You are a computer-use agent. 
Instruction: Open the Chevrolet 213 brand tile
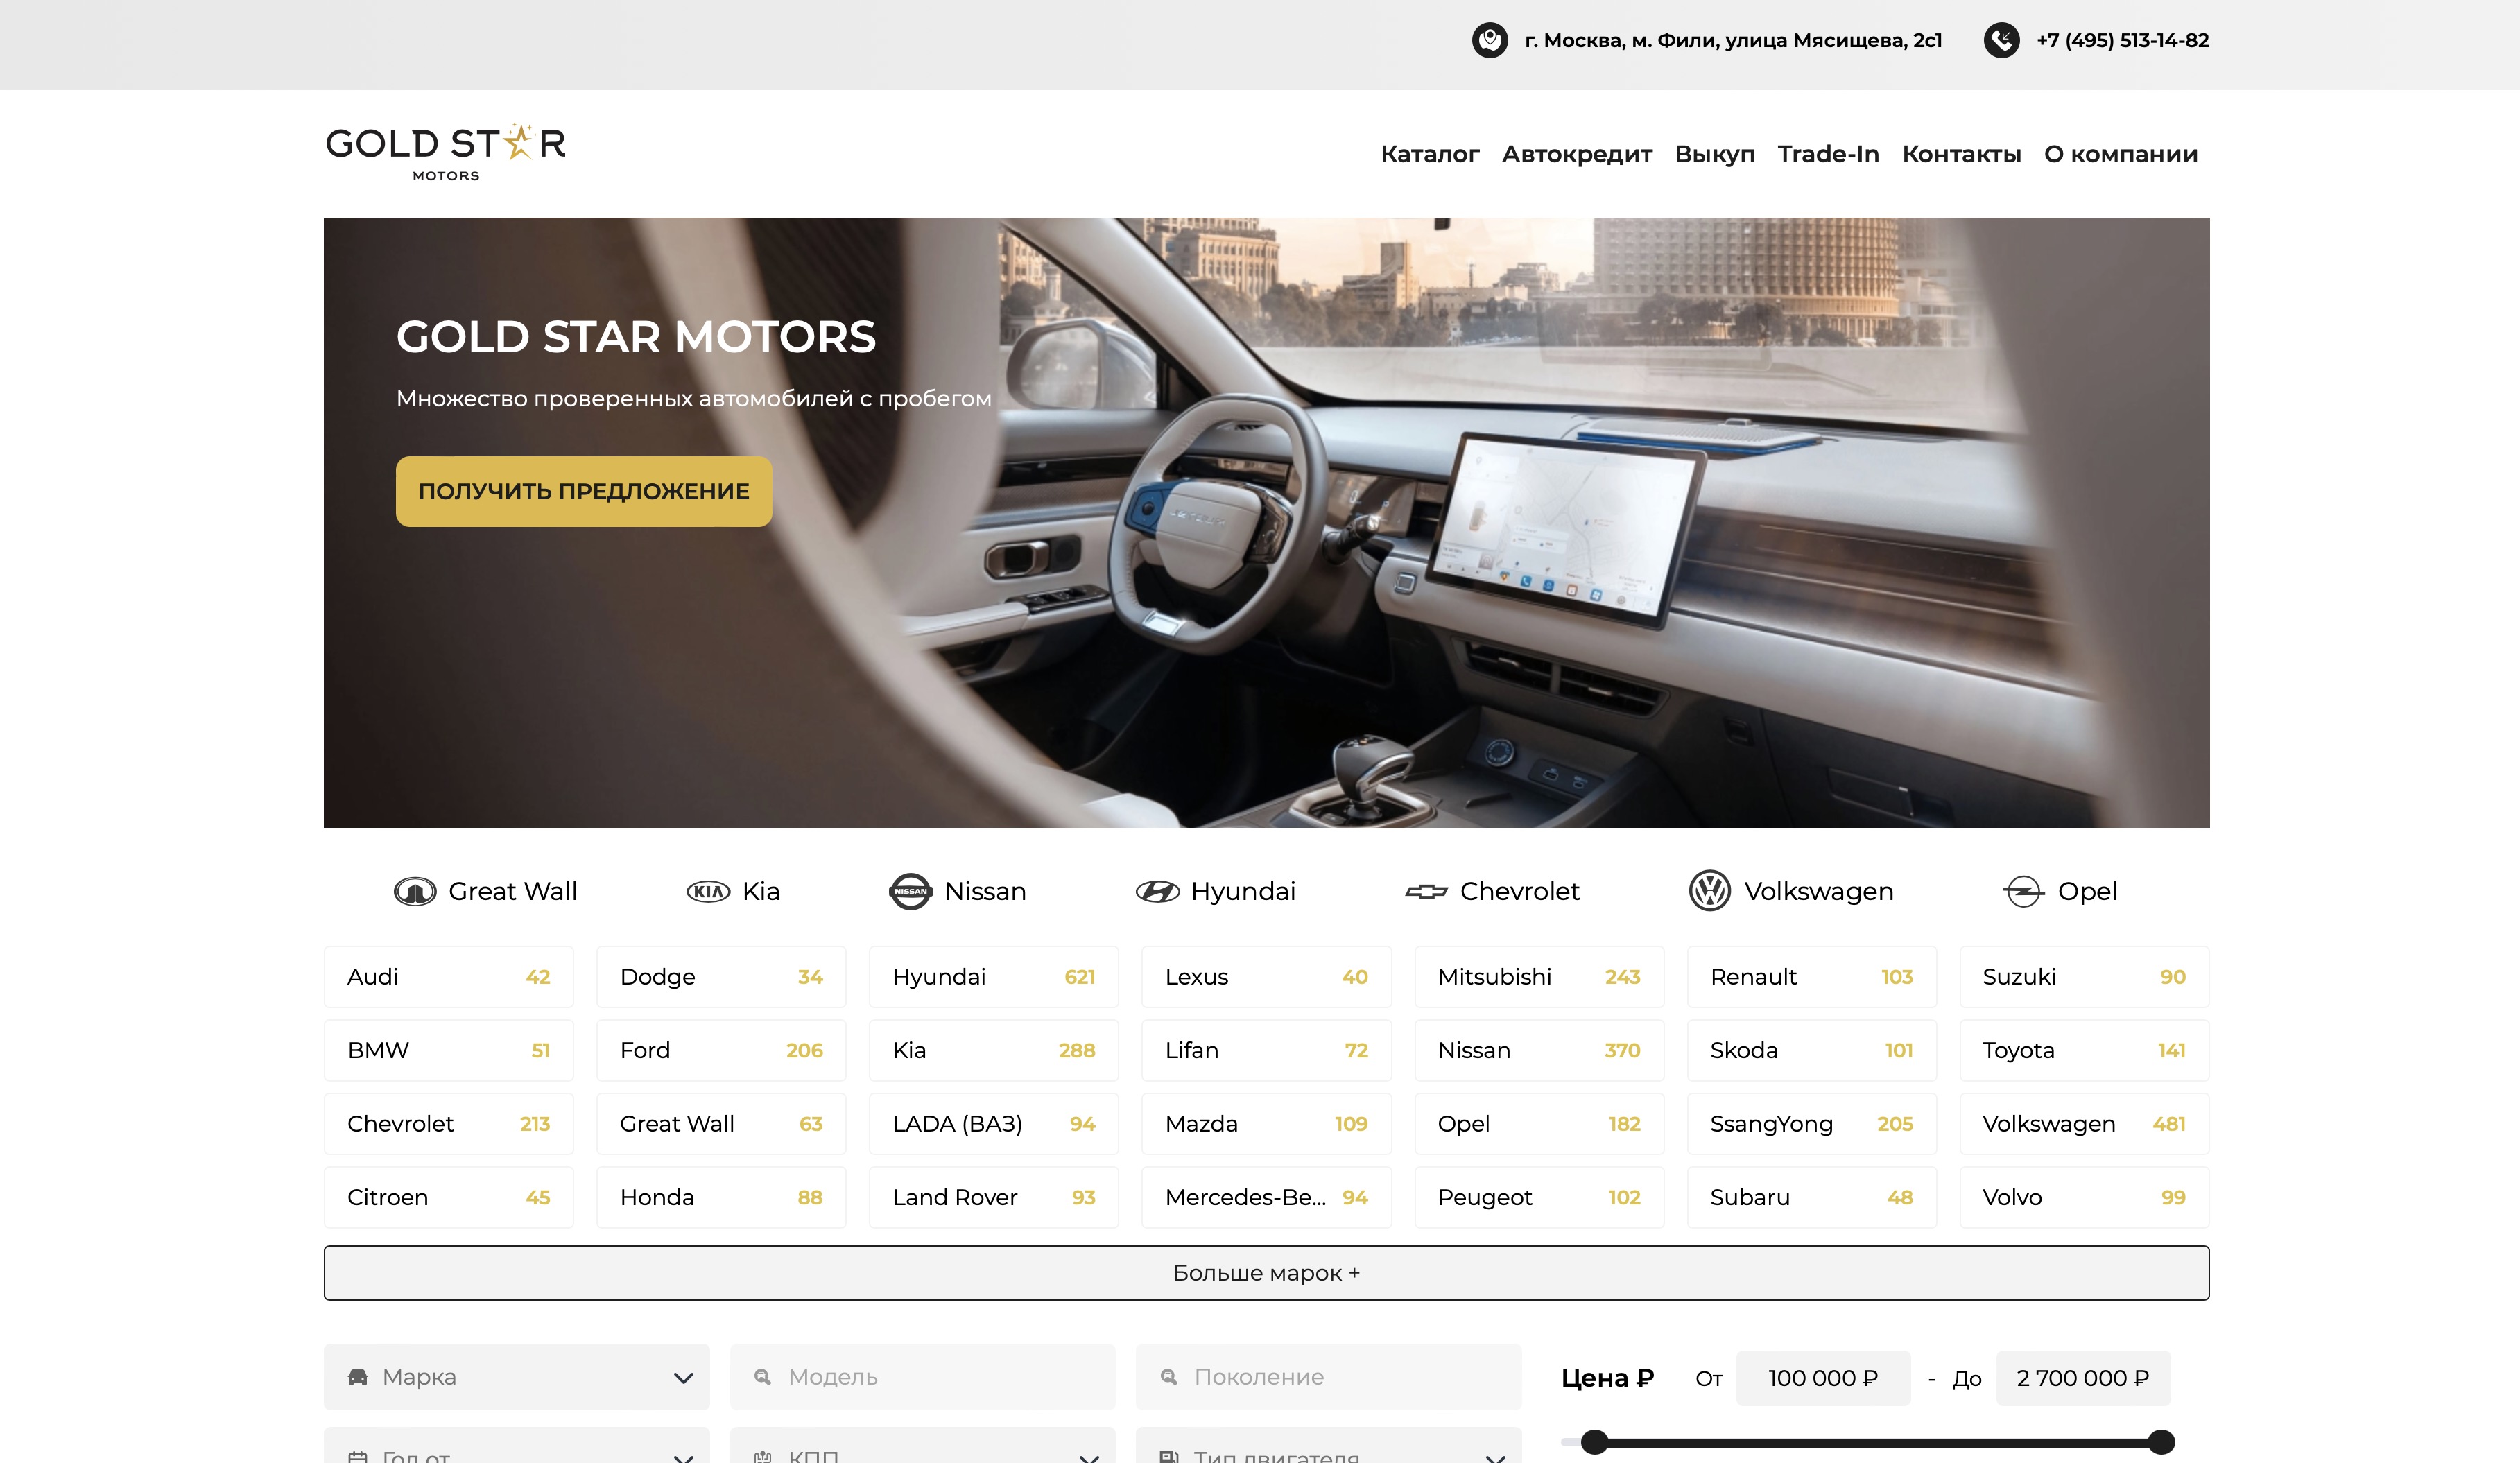click(449, 1124)
